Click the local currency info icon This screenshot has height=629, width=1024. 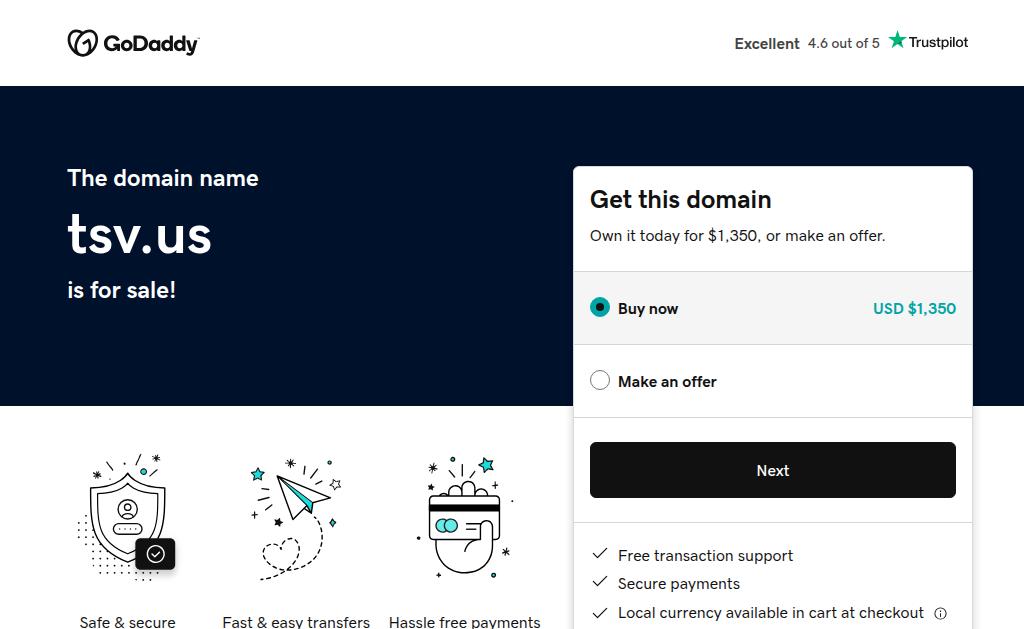coord(940,613)
